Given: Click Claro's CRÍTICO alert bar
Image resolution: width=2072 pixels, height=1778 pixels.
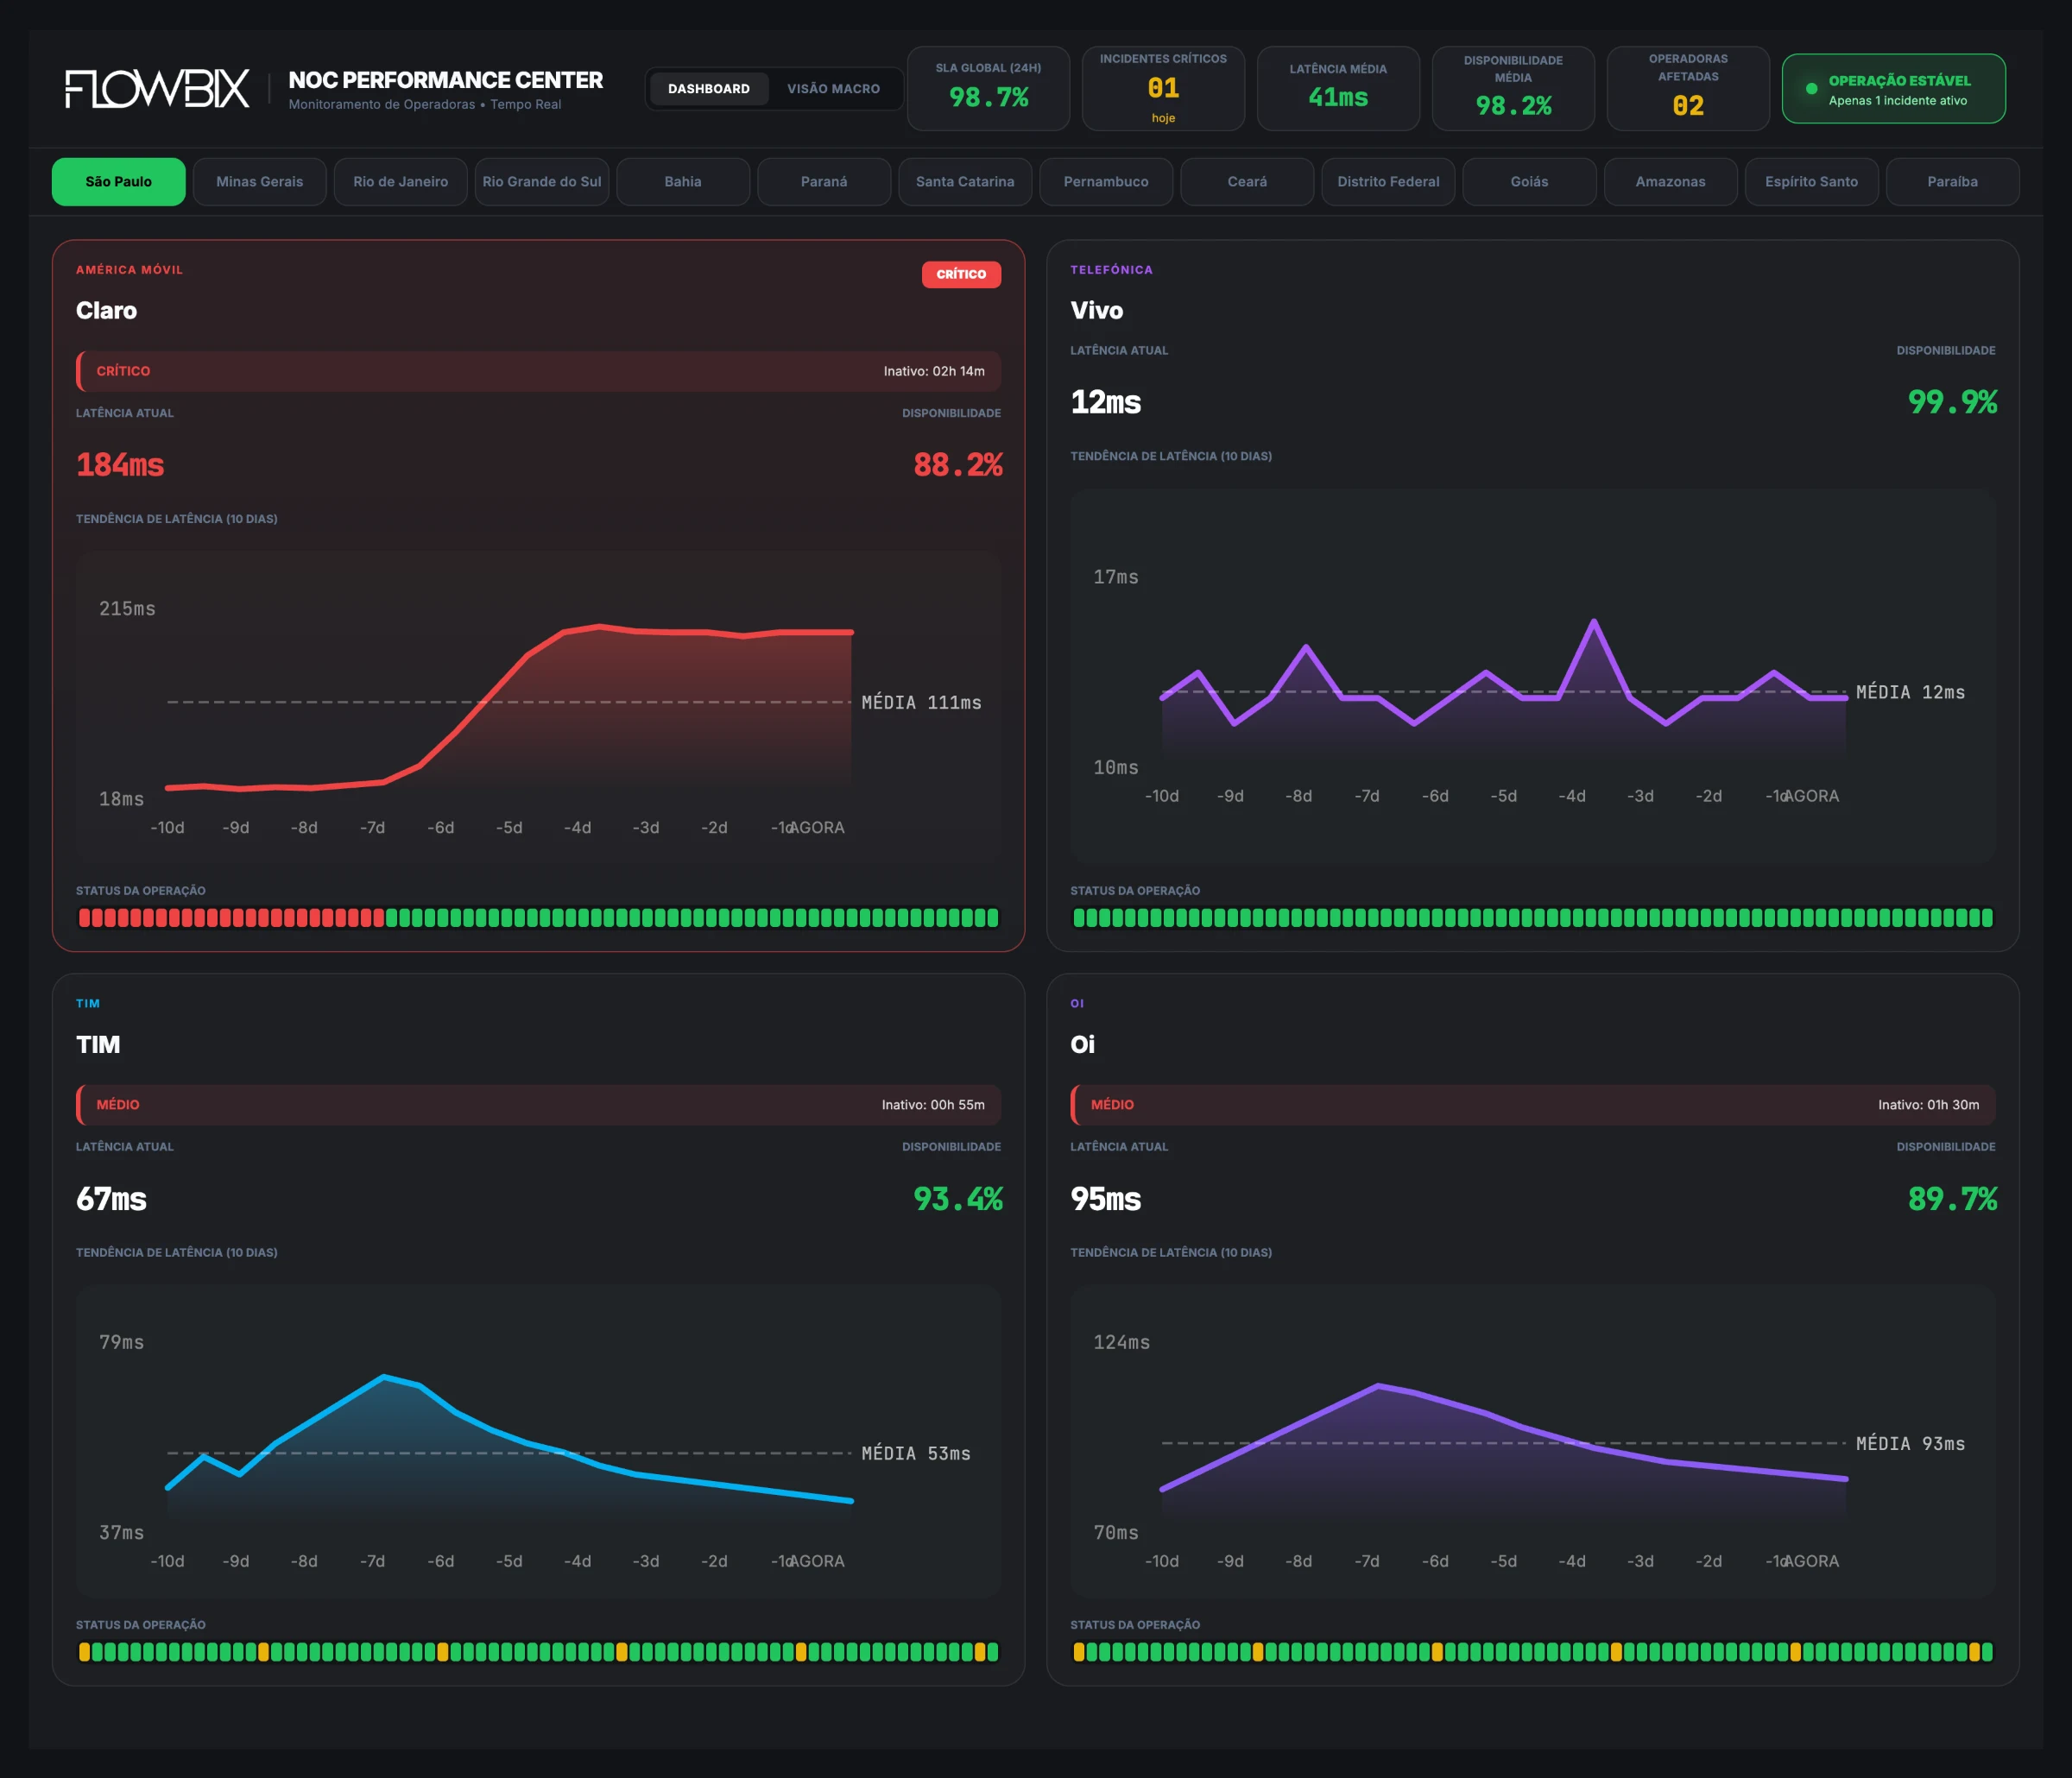Looking at the screenshot, I should pyautogui.click(x=538, y=371).
